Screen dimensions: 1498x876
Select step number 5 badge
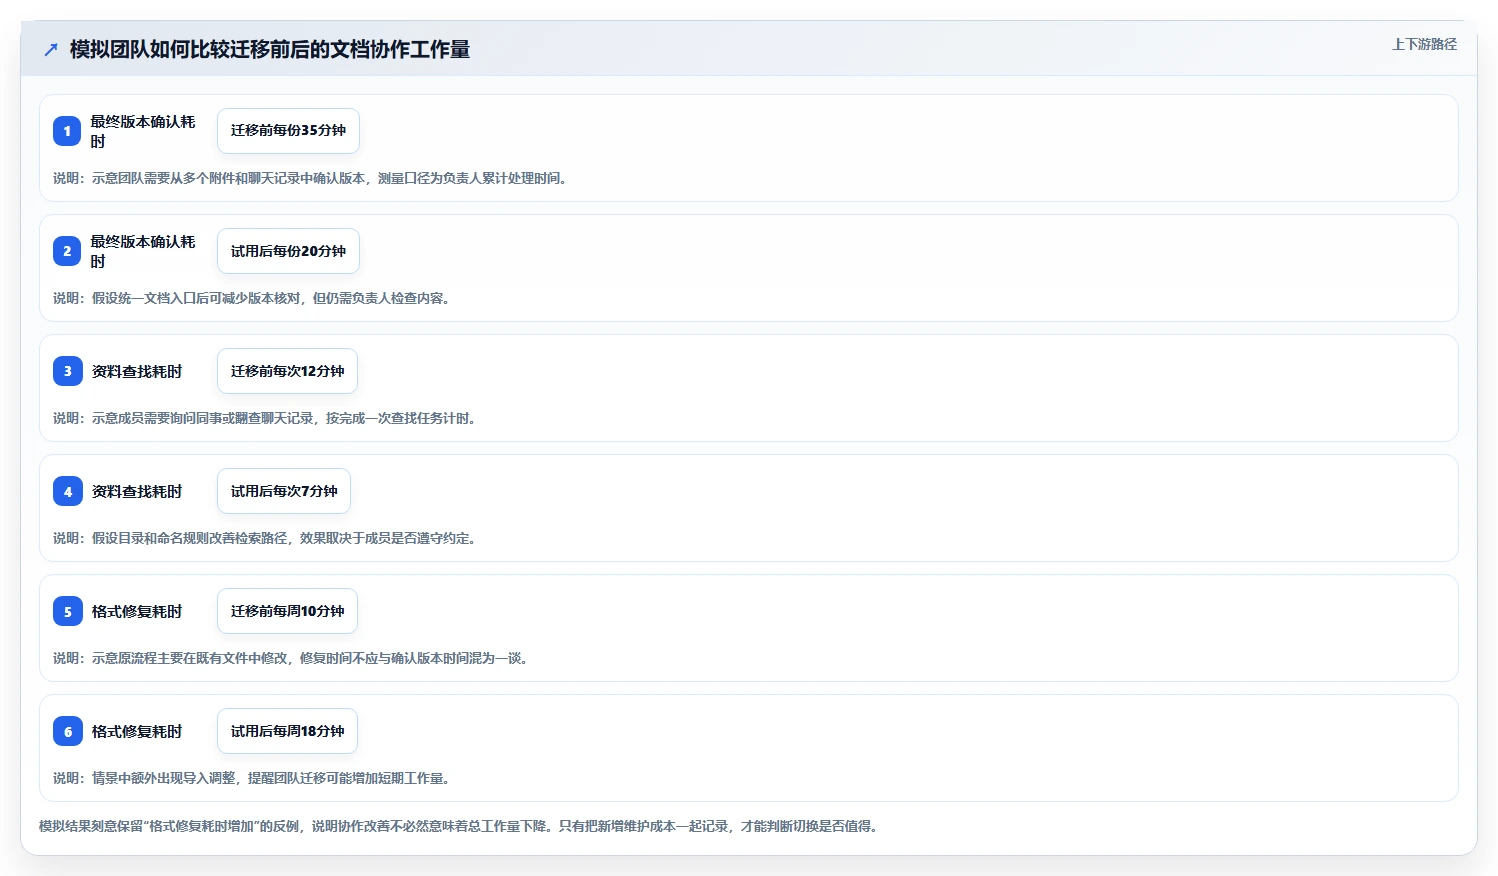(x=67, y=611)
